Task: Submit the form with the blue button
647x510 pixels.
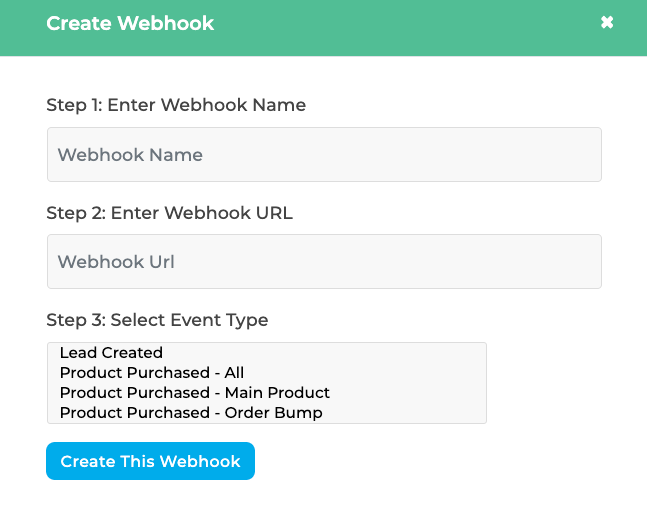Action: 150,461
